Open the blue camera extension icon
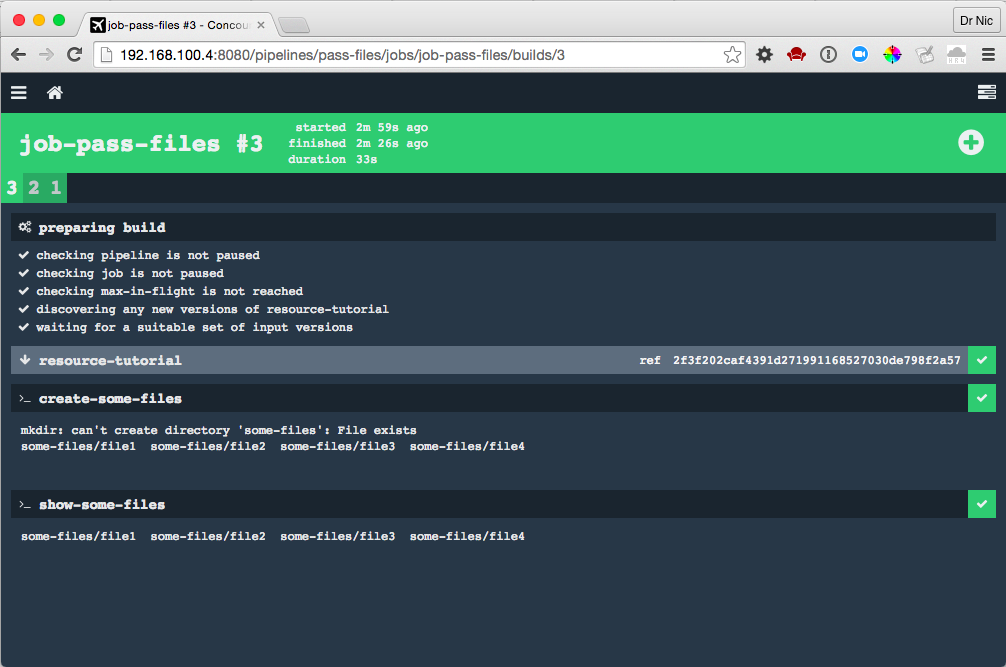 [860, 55]
